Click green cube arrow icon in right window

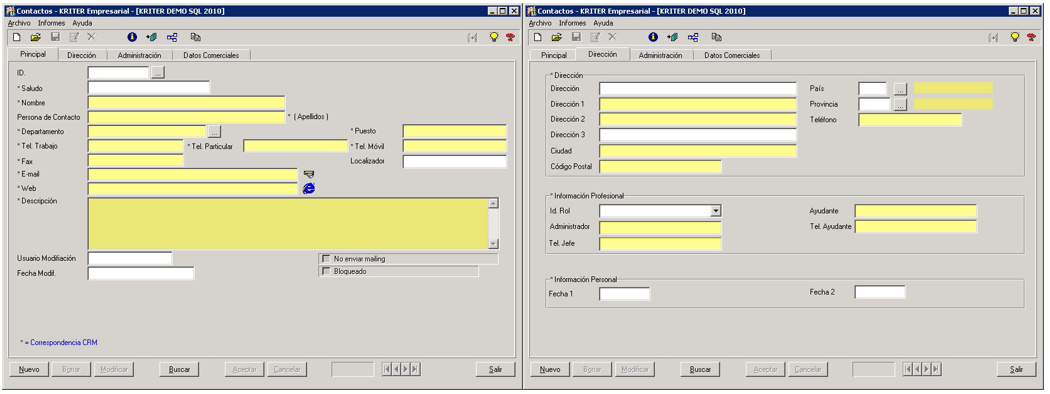tap(672, 38)
